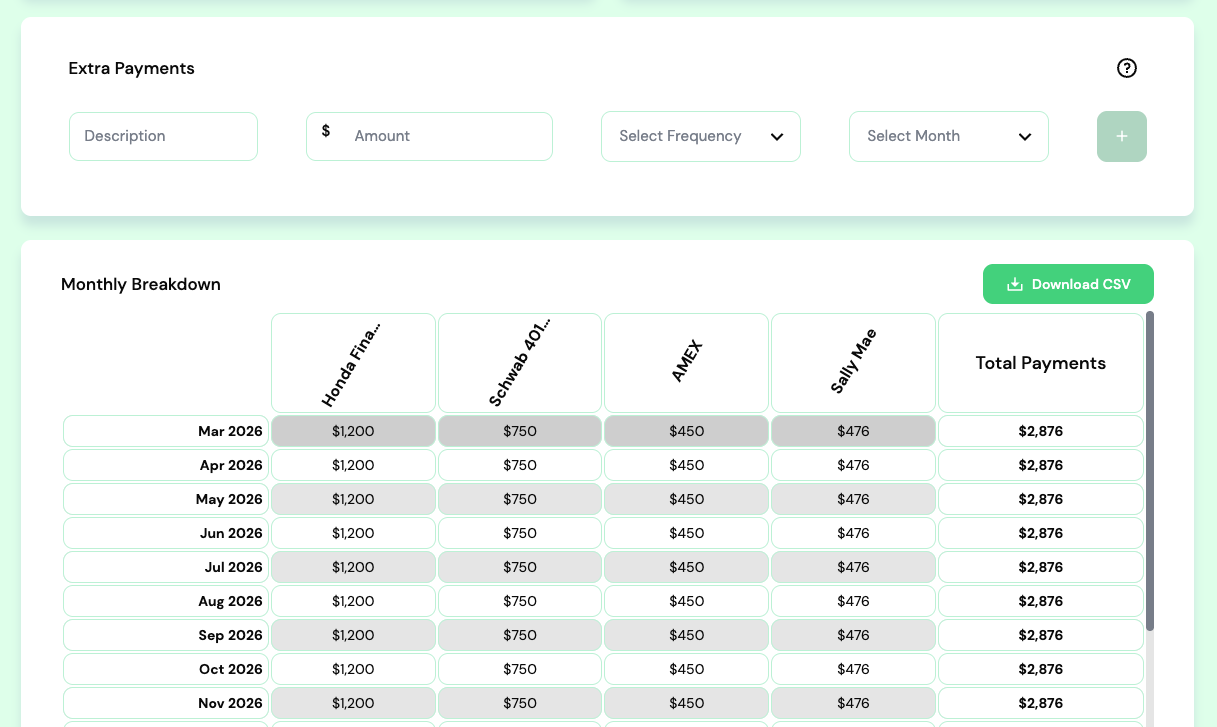
Task: Click the $2,876 total for Aug 2026
Action: (1041, 601)
